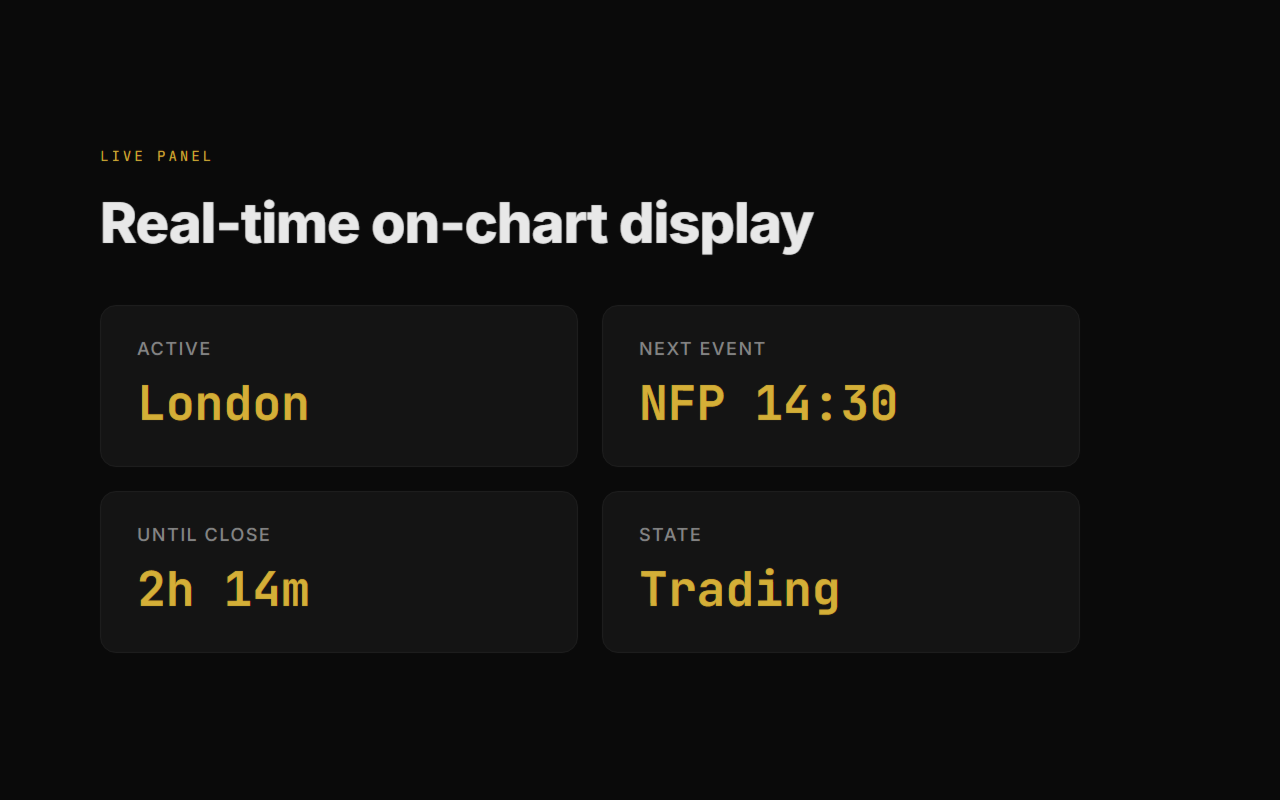
Task: Click the word on-chart in the heading
Action: pyautogui.click(x=489, y=223)
